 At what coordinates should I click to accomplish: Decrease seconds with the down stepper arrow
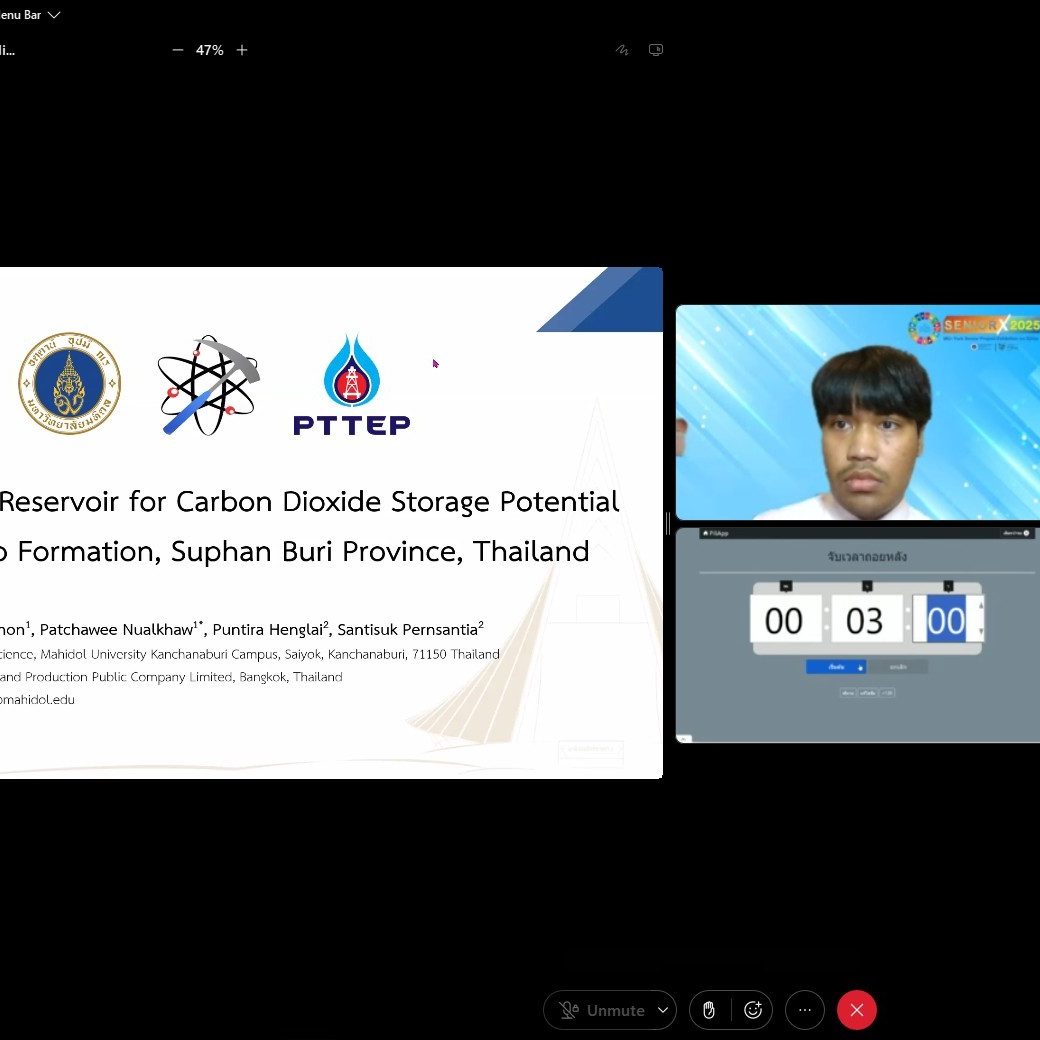point(979,631)
